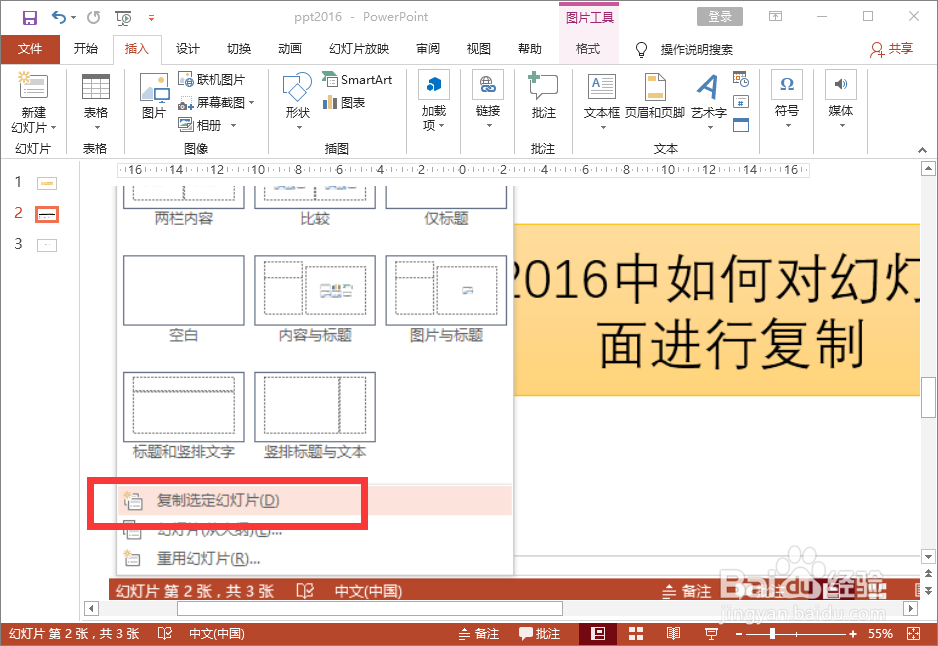Open the 链接 links dropdown
Screen dimensions: 938x646
[x=488, y=100]
